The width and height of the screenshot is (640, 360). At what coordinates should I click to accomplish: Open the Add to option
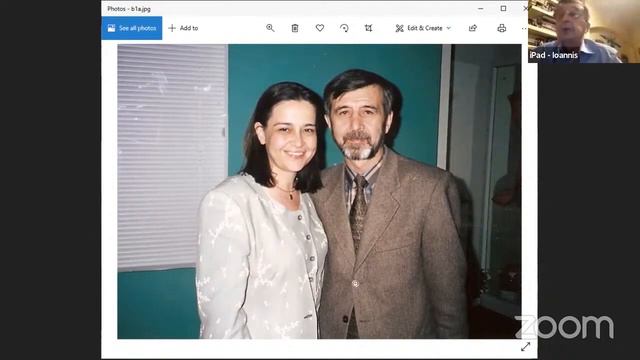coord(183,28)
